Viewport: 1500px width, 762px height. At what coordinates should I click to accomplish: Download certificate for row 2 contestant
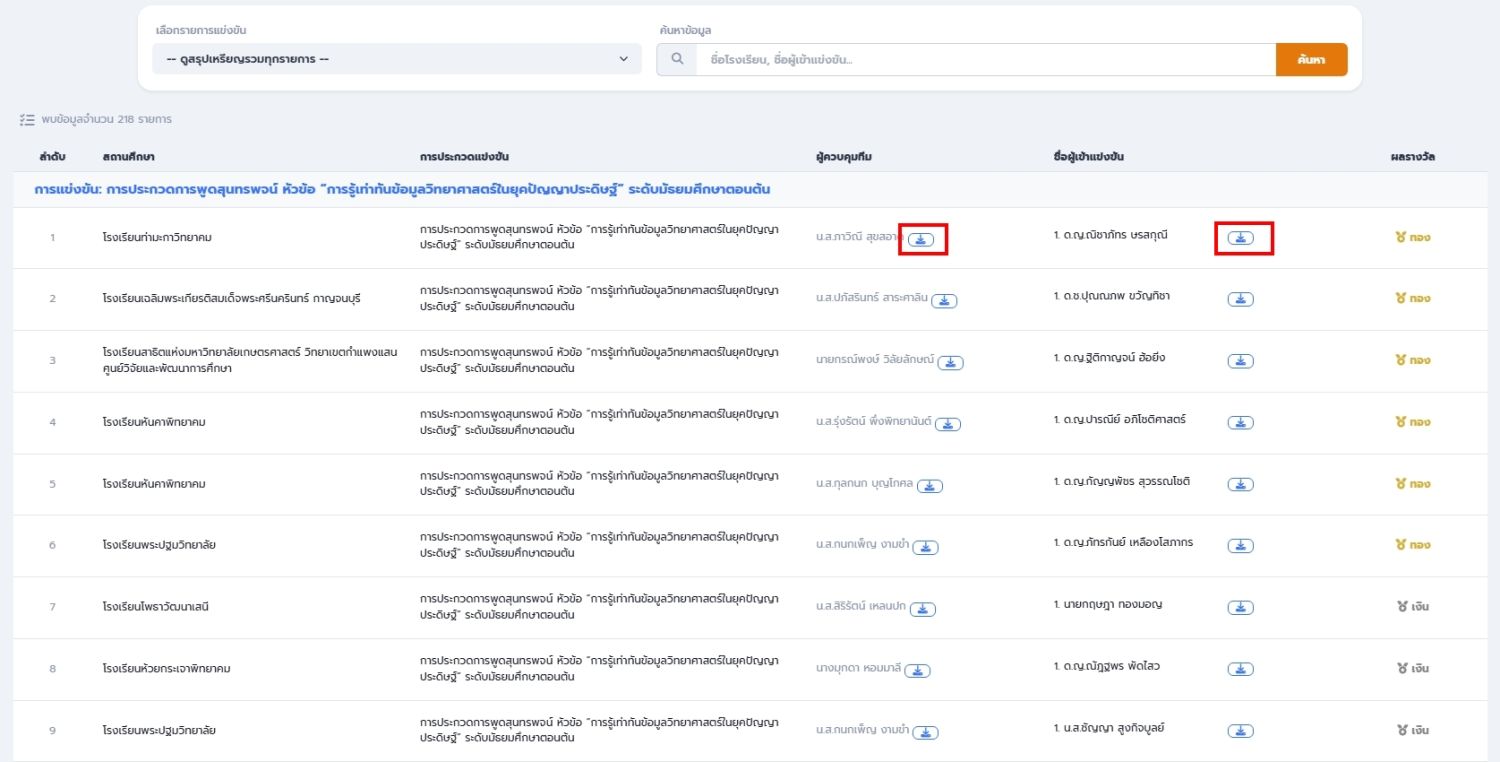click(1241, 299)
